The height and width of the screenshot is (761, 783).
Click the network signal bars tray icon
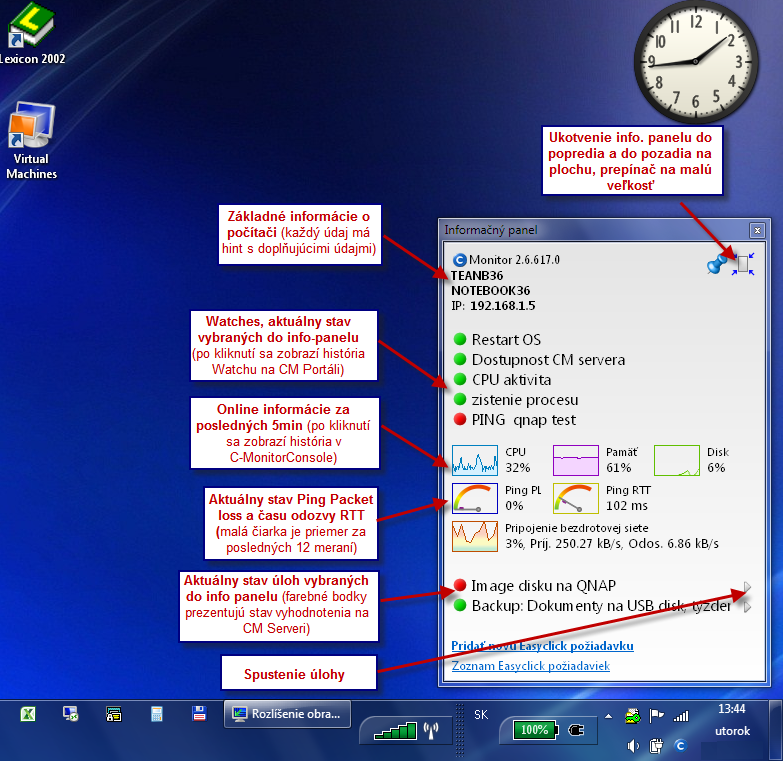681,717
